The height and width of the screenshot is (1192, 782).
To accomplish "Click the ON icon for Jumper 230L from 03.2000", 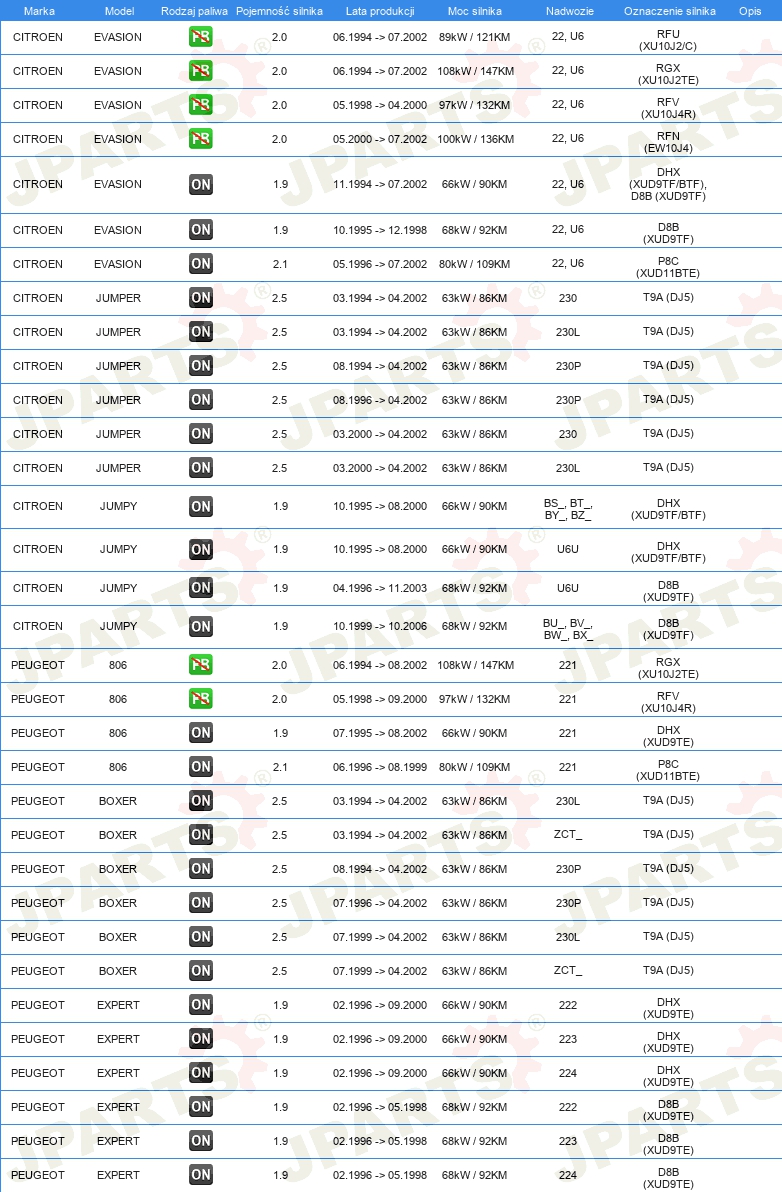I will 201,468.
